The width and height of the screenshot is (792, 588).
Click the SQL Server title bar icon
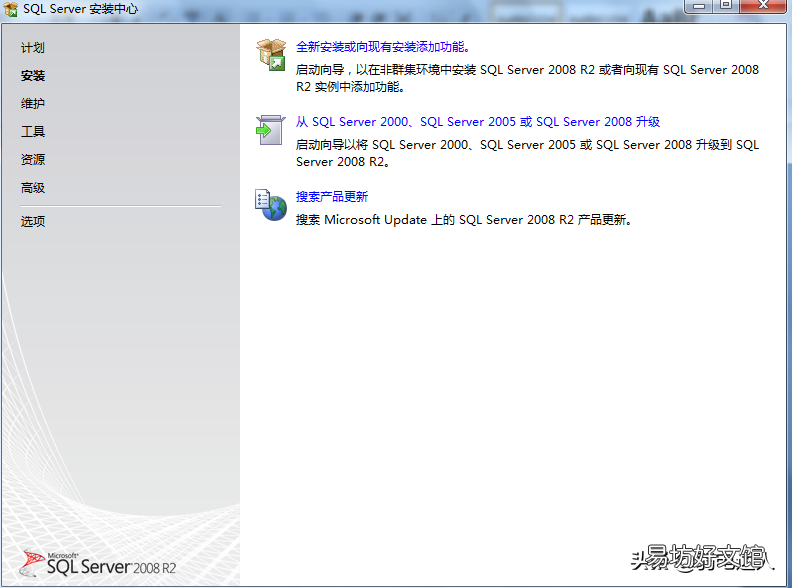(11, 9)
